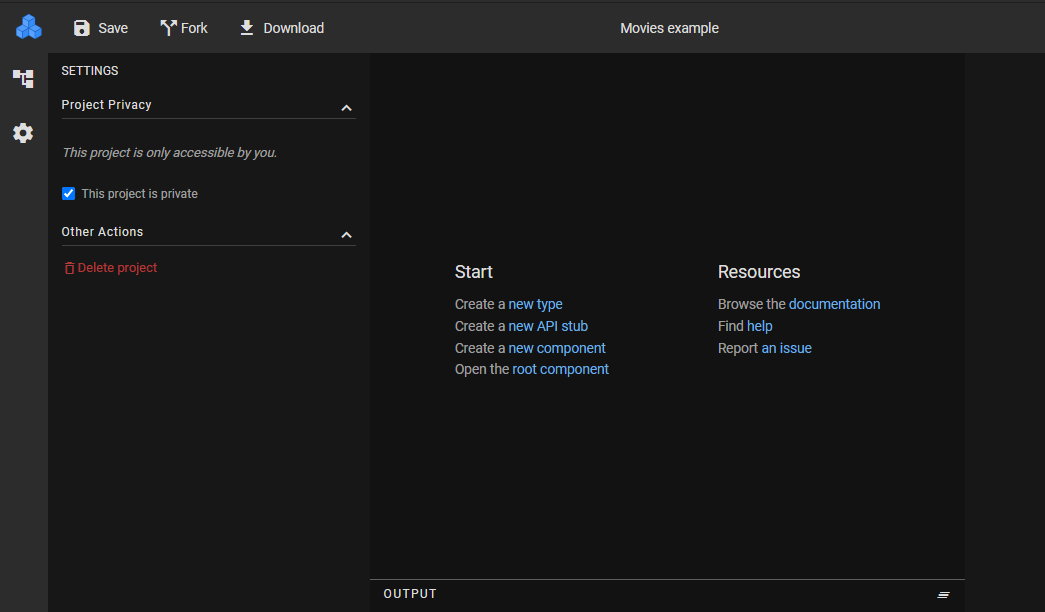Collapse the Project Privacy section chevron
Screen dimensions: 1045x612
347,108
